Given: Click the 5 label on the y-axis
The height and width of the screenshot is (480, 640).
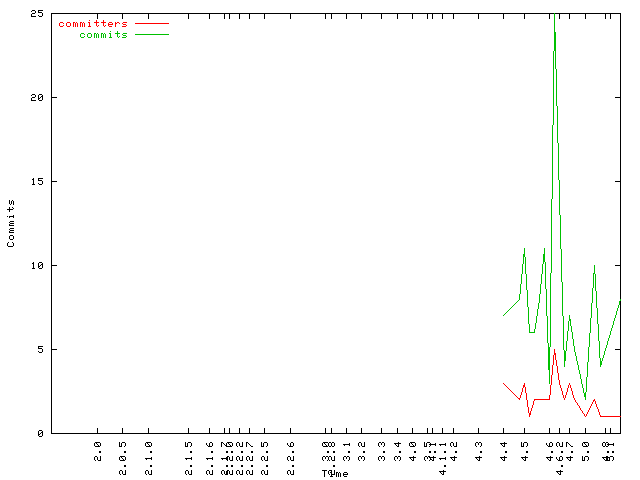Looking at the screenshot, I should click(x=38, y=349).
